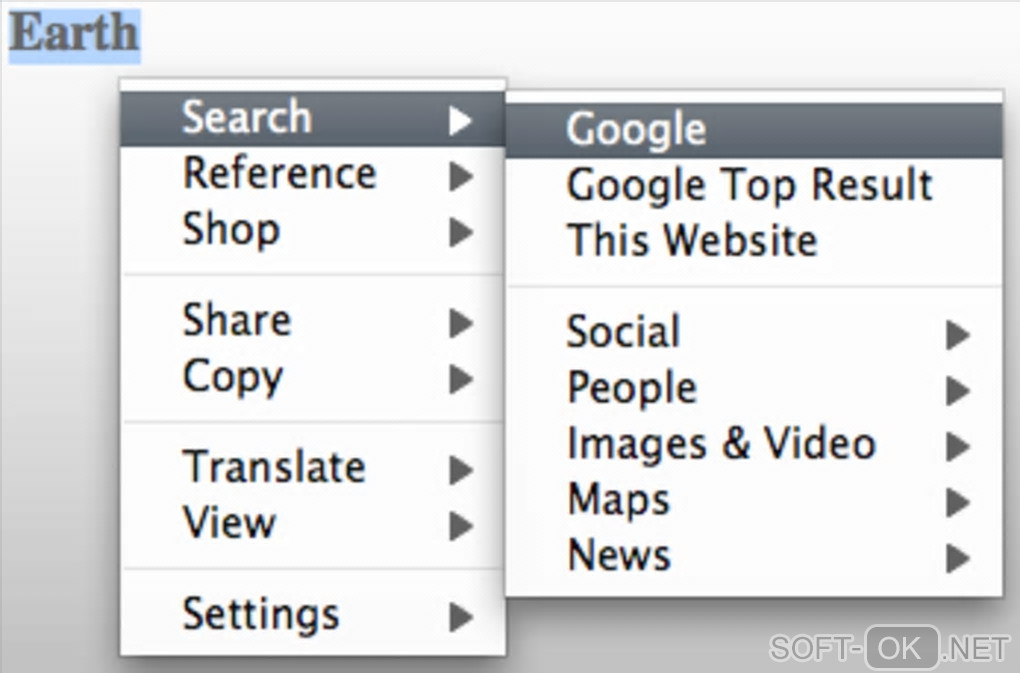Select This Website search option
Image resolution: width=1020 pixels, height=673 pixels.
pyautogui.click(x=692, y=241)
